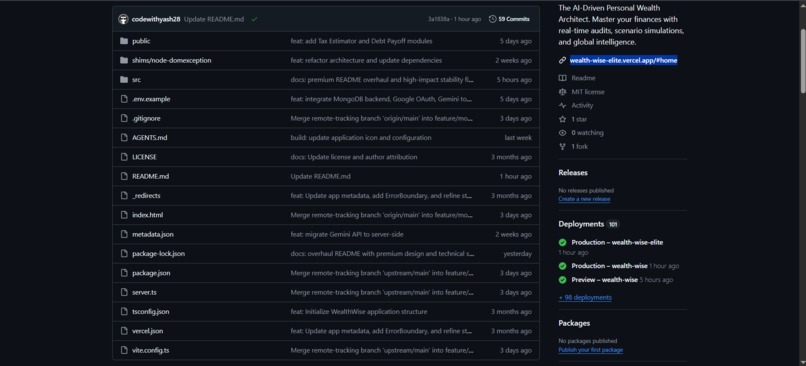This screenshot has height=366, width=806.
Task: Open the Packages heading link
Action: (x=574, y=323)
